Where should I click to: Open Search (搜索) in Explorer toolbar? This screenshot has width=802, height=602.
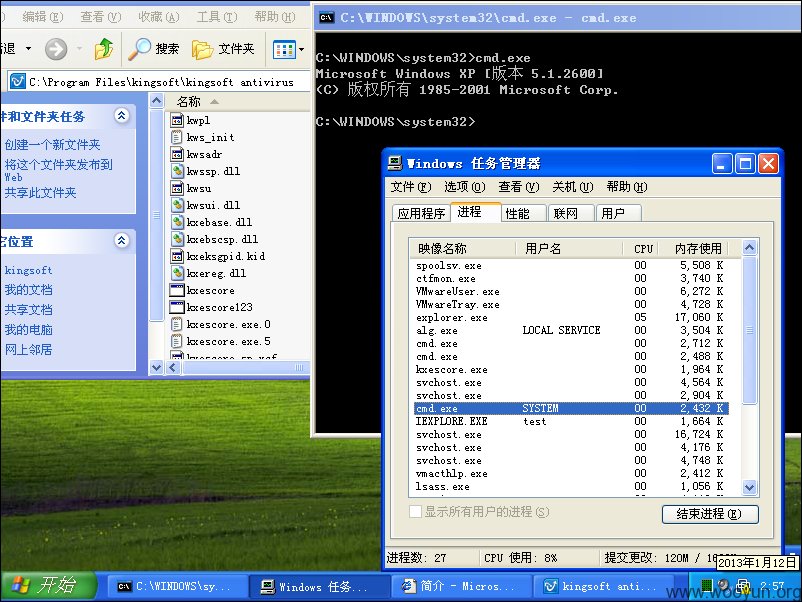[x=153, y=49]
